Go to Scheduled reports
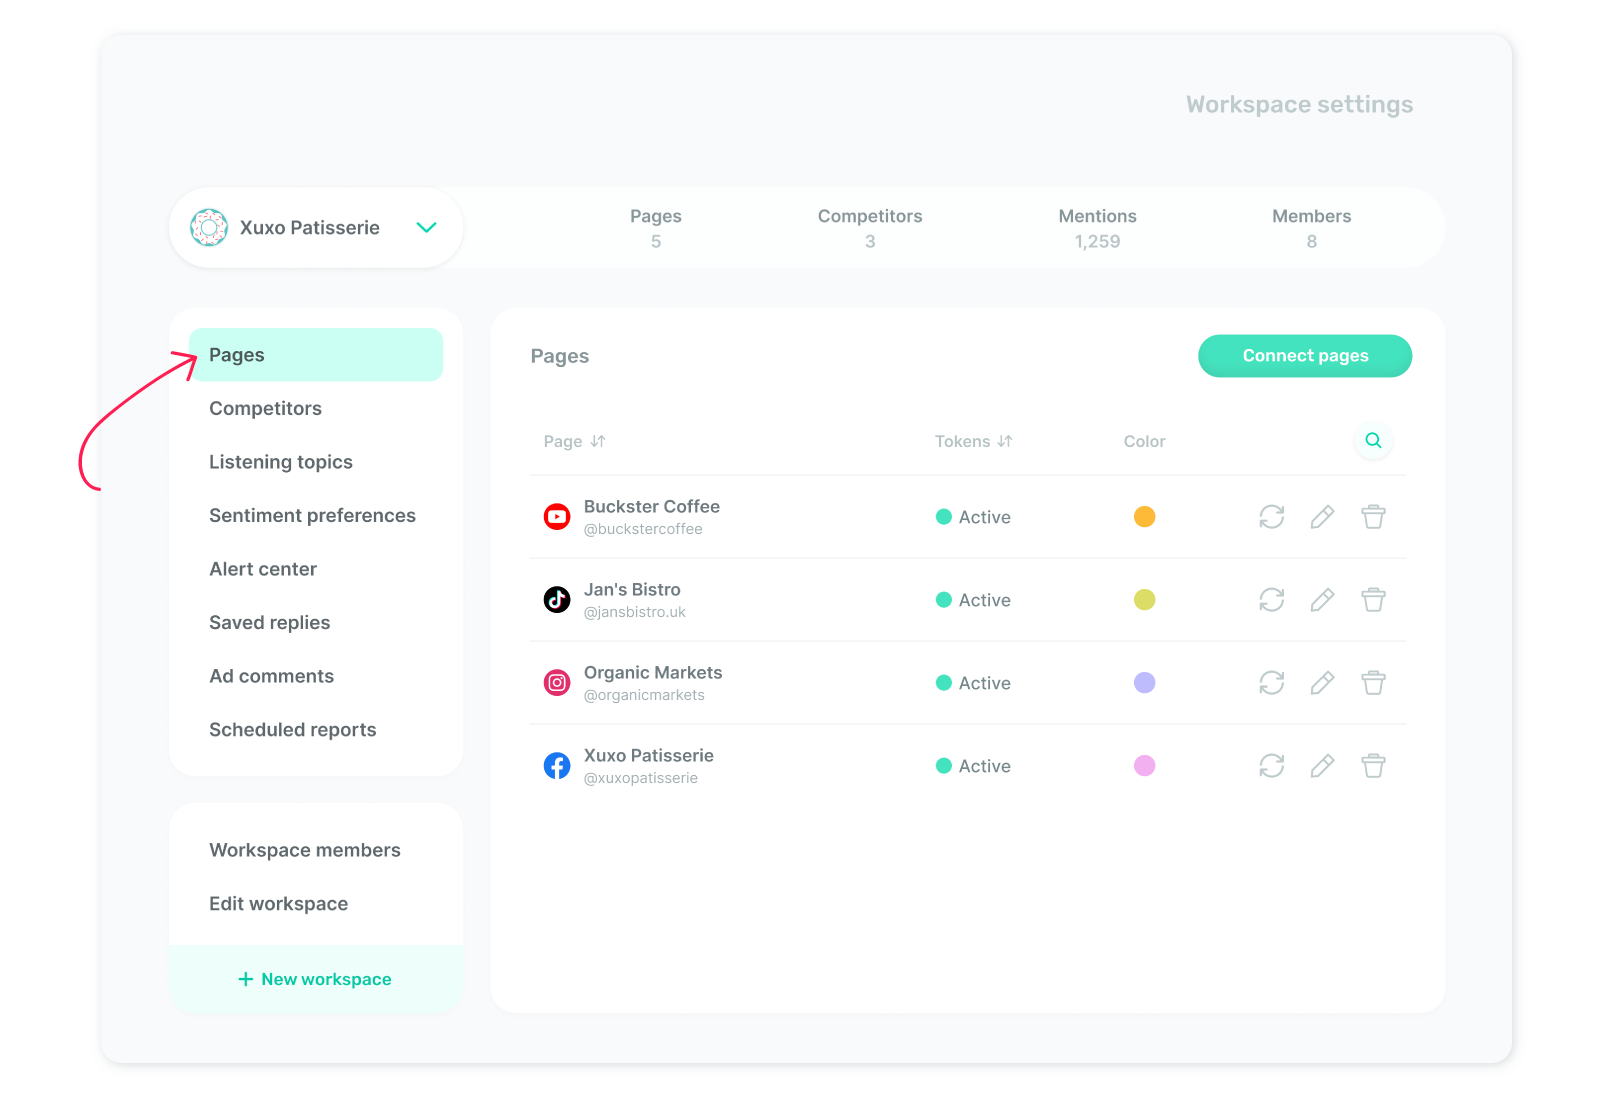The width and height of the screenshot is (1600, 1100). pos(293,730)
